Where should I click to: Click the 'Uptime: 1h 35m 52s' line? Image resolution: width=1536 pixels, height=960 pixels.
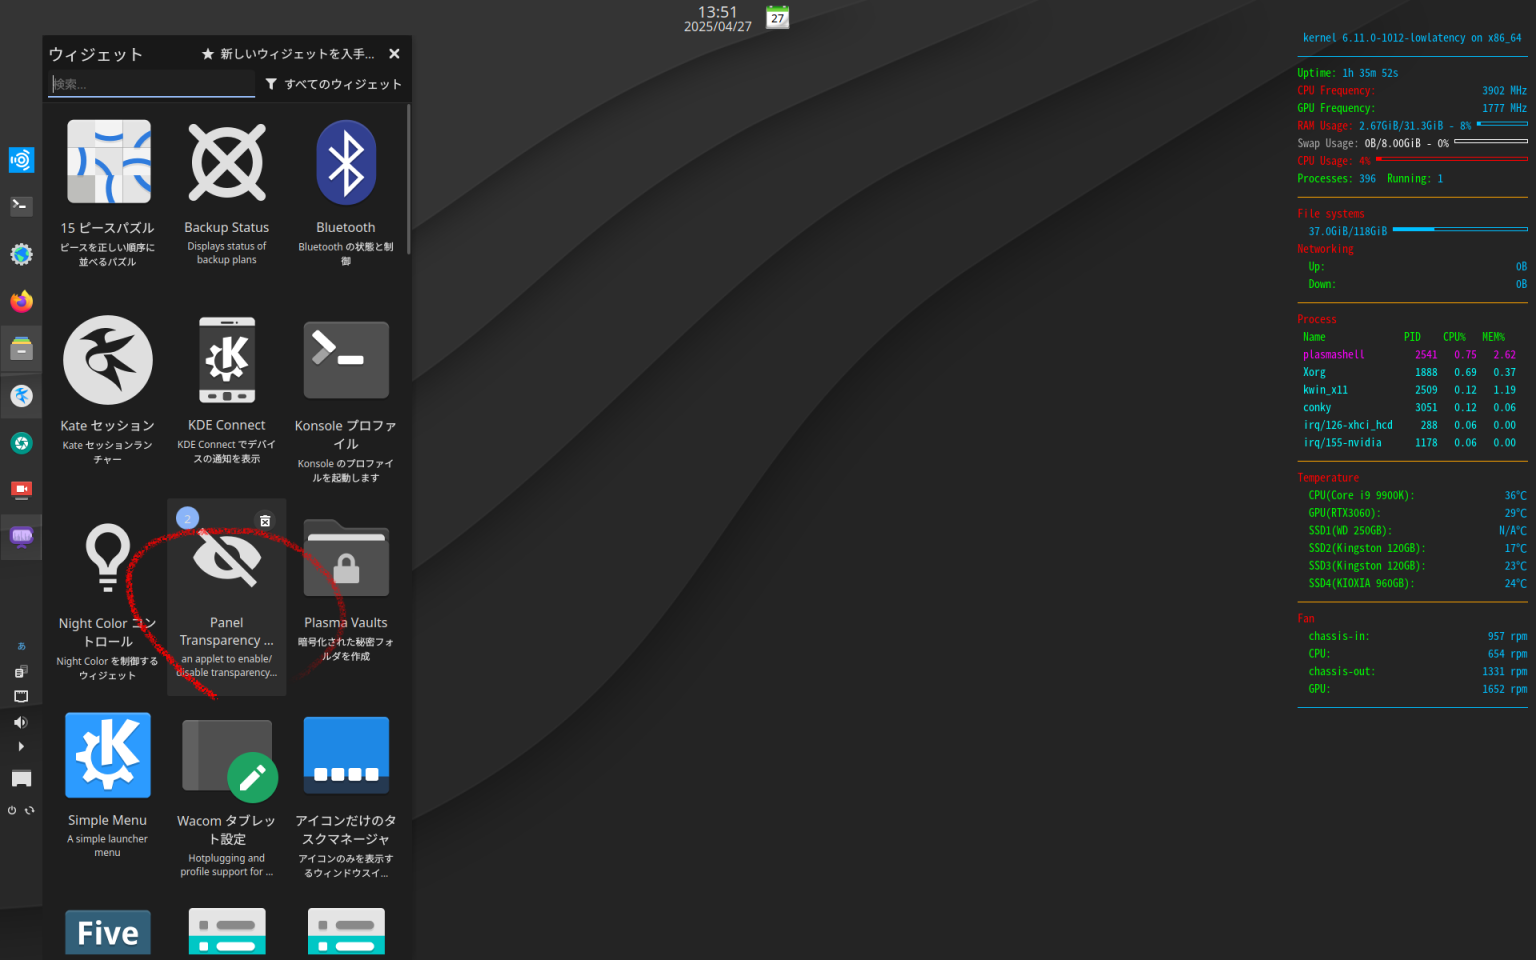1348,73
